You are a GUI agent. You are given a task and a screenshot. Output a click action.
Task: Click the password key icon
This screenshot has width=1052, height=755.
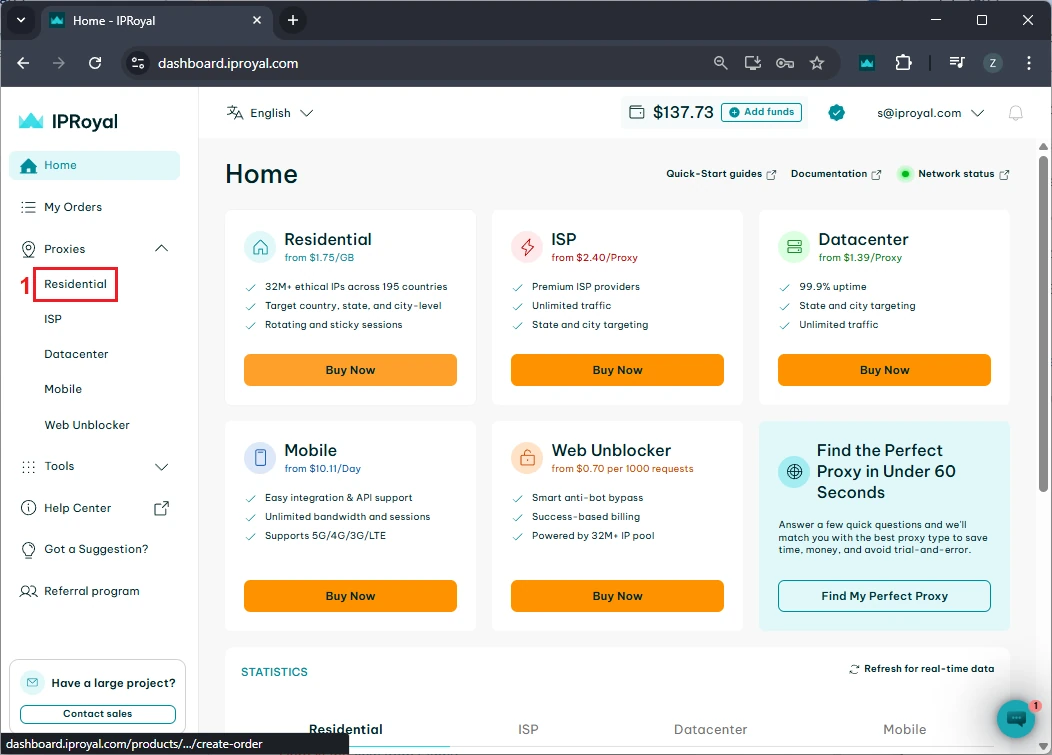pyautogui.click(x=785, y=63)
